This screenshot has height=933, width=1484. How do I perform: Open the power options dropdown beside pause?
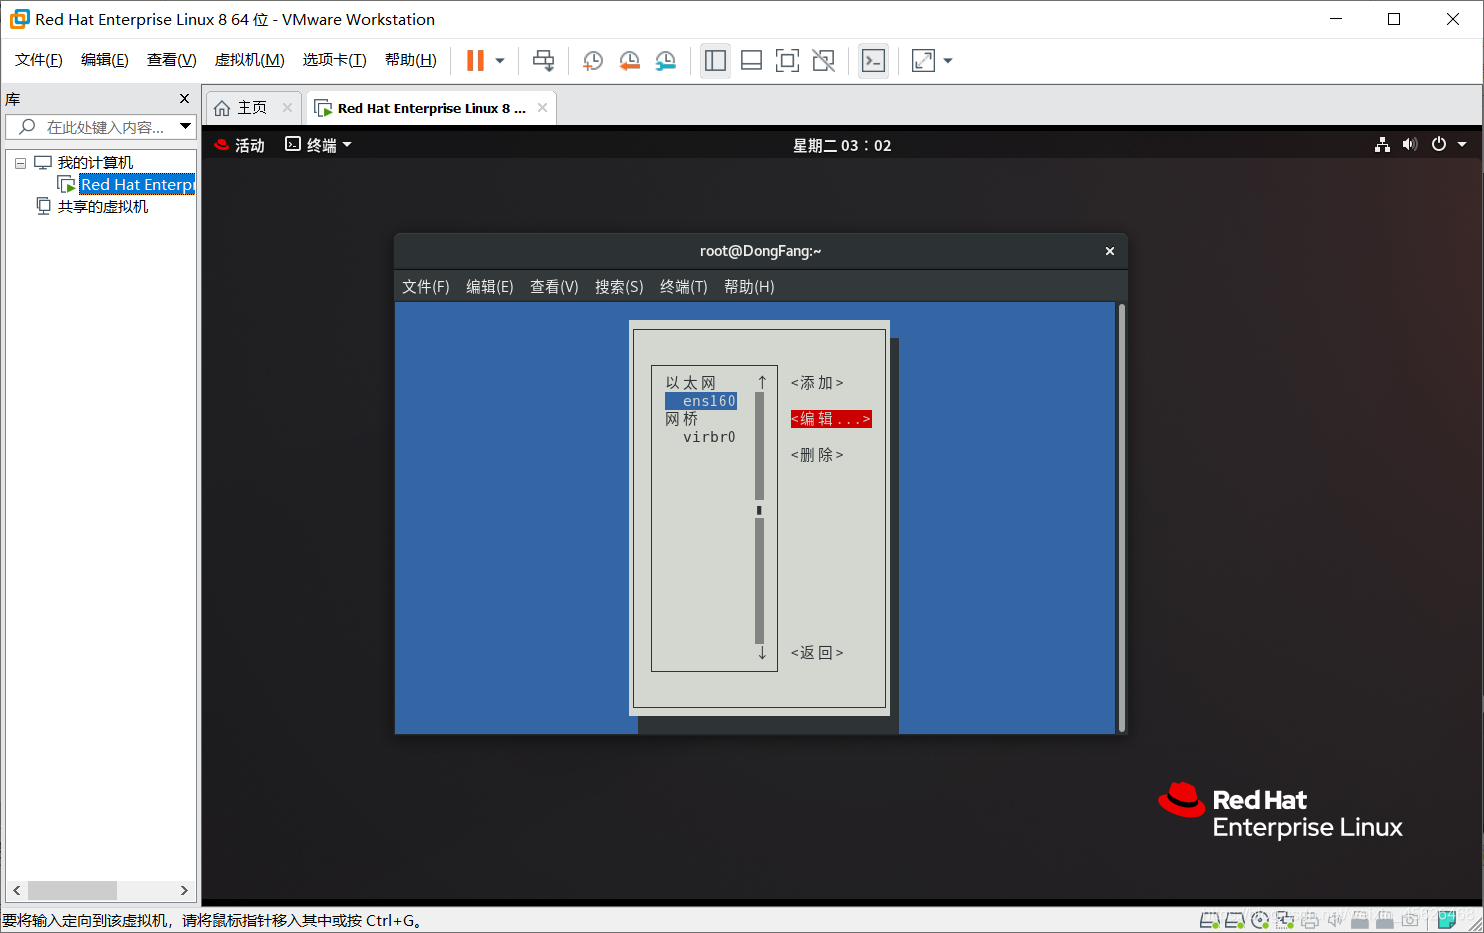[500, 61]
